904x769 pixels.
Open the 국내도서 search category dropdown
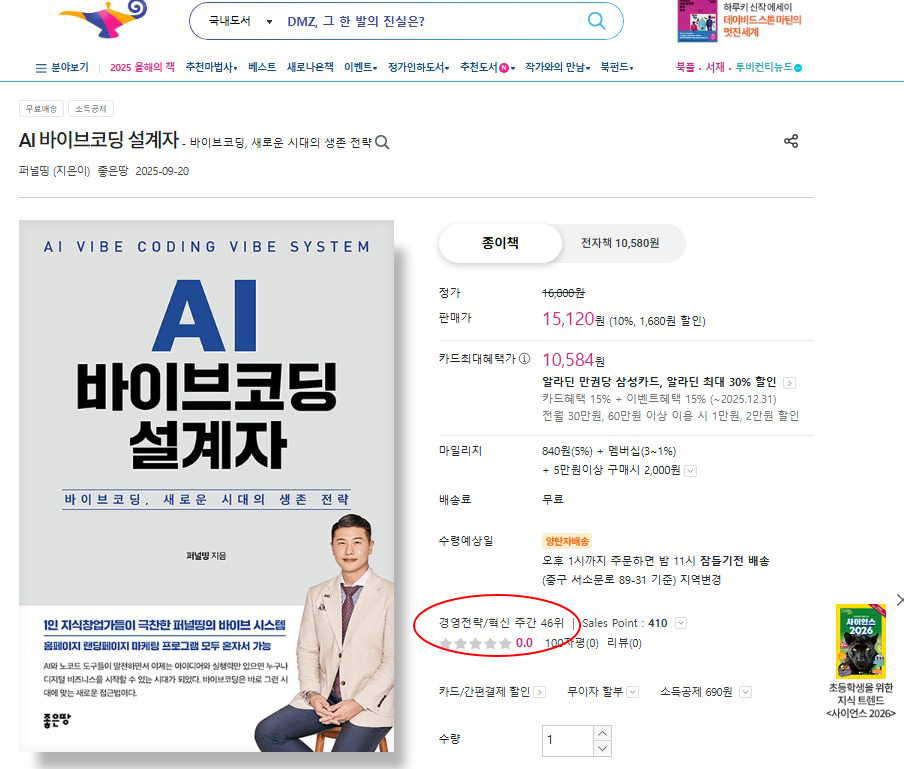coord(240,21)
